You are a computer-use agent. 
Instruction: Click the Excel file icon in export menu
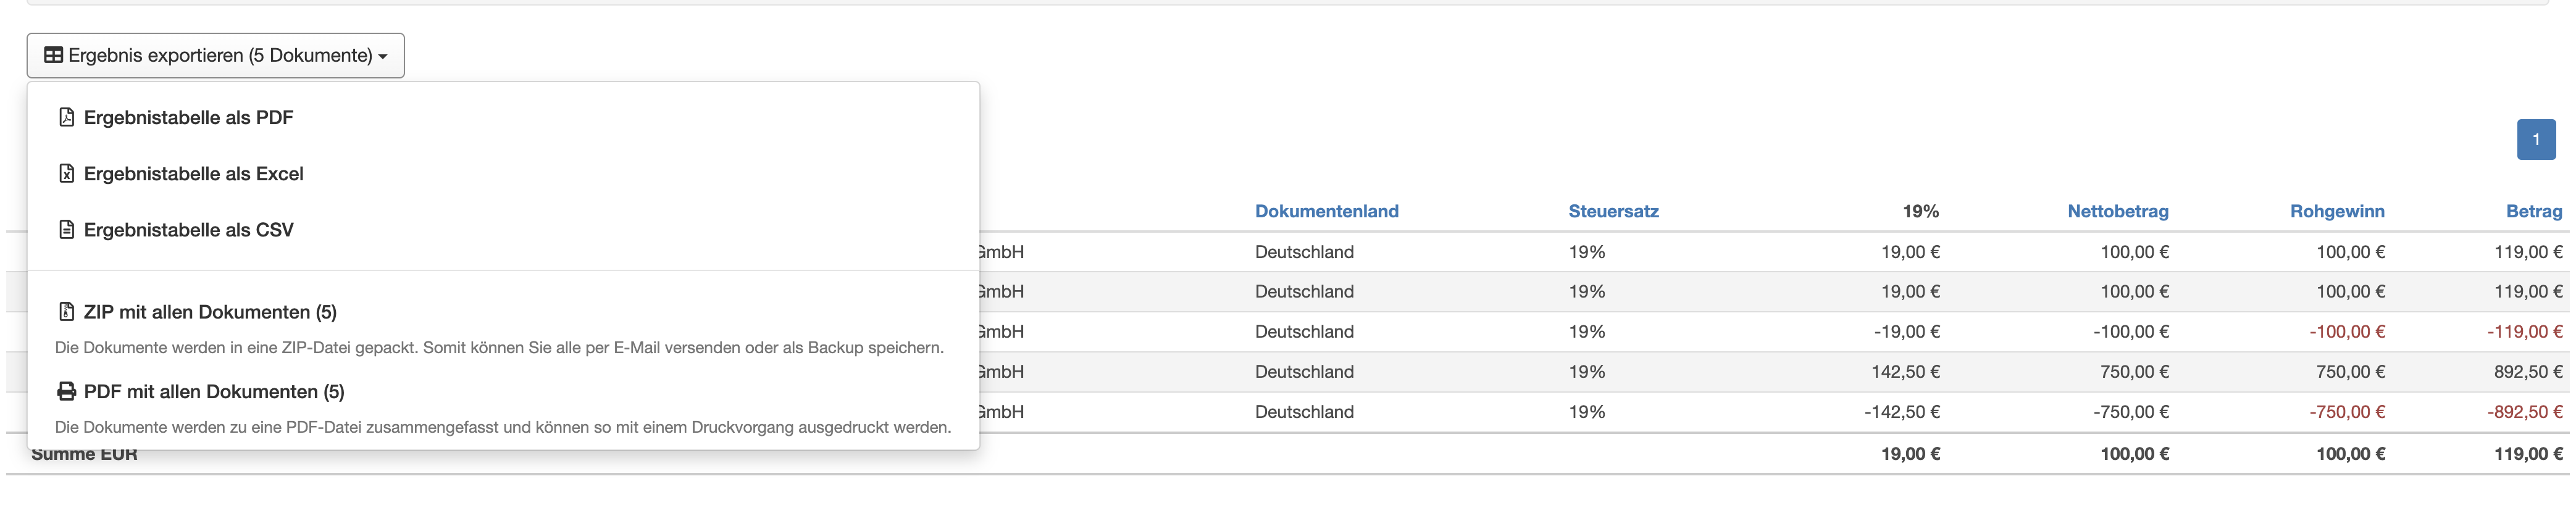tap(66, 173)
